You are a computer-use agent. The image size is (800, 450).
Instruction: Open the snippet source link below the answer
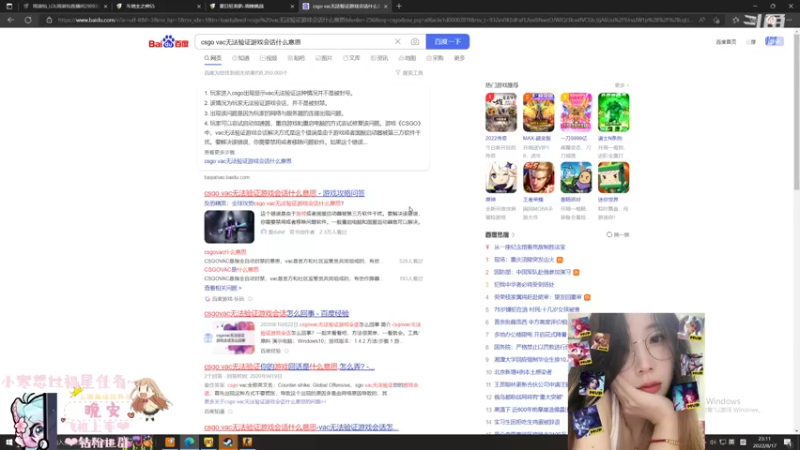click(247, 161)
